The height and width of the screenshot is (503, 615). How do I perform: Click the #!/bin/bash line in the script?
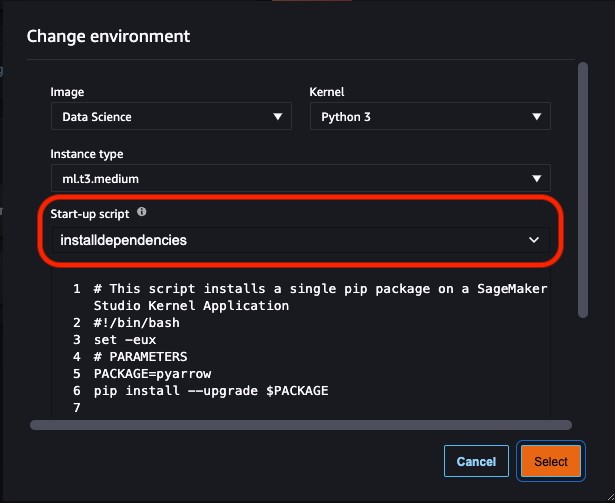pos(136,323)
